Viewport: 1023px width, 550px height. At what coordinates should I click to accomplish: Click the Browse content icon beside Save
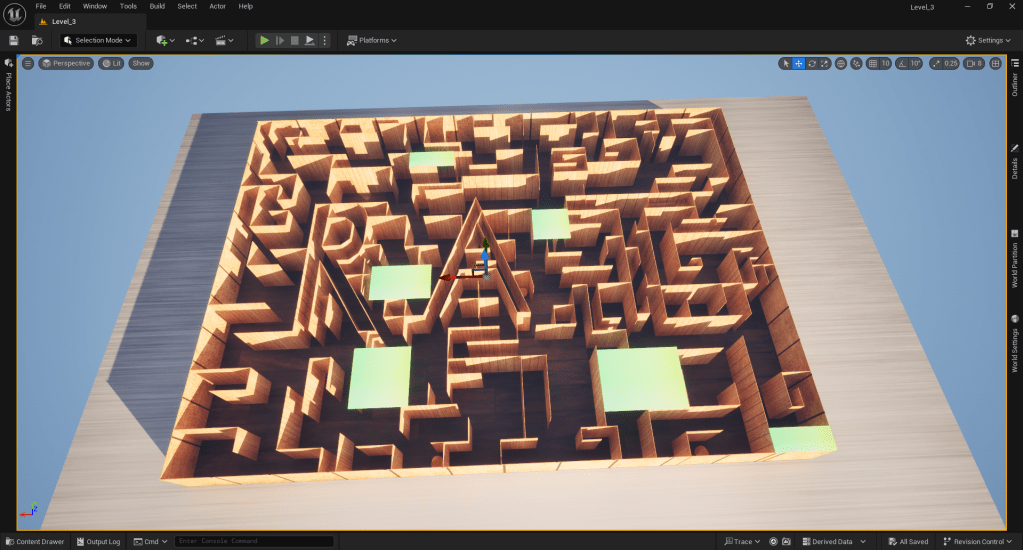(37, 40)
